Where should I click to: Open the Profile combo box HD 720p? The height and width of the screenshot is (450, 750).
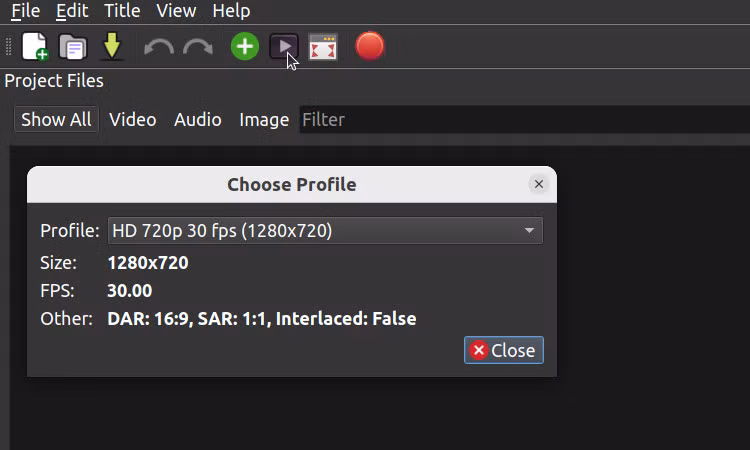pyautogui.click(x=325, y=230)
